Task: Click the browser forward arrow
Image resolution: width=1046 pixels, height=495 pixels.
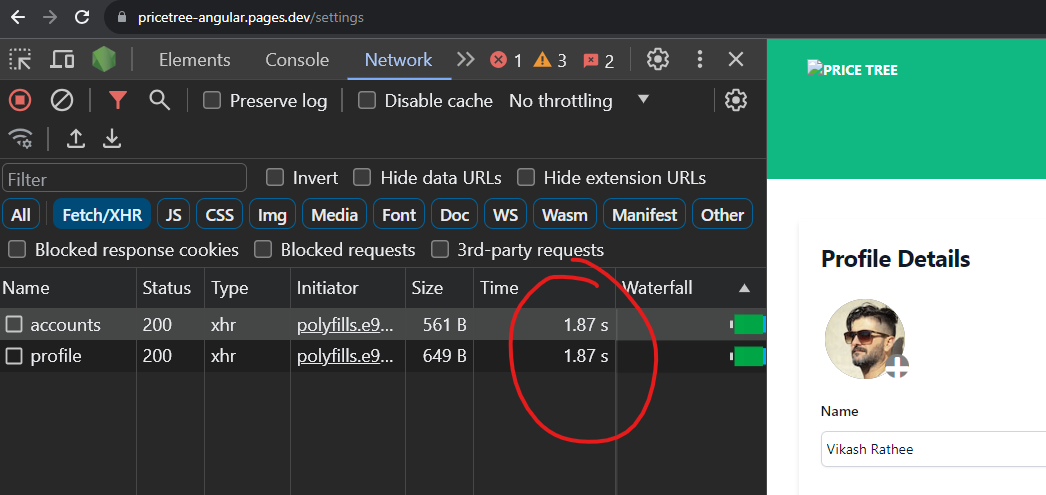Action: coord(50,17)
